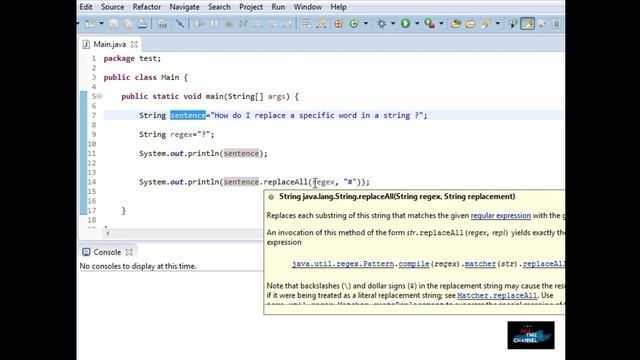Click the 'package test;' line
Image resolution: width=640 pixels, height=360 pixels.
point(132,58)
